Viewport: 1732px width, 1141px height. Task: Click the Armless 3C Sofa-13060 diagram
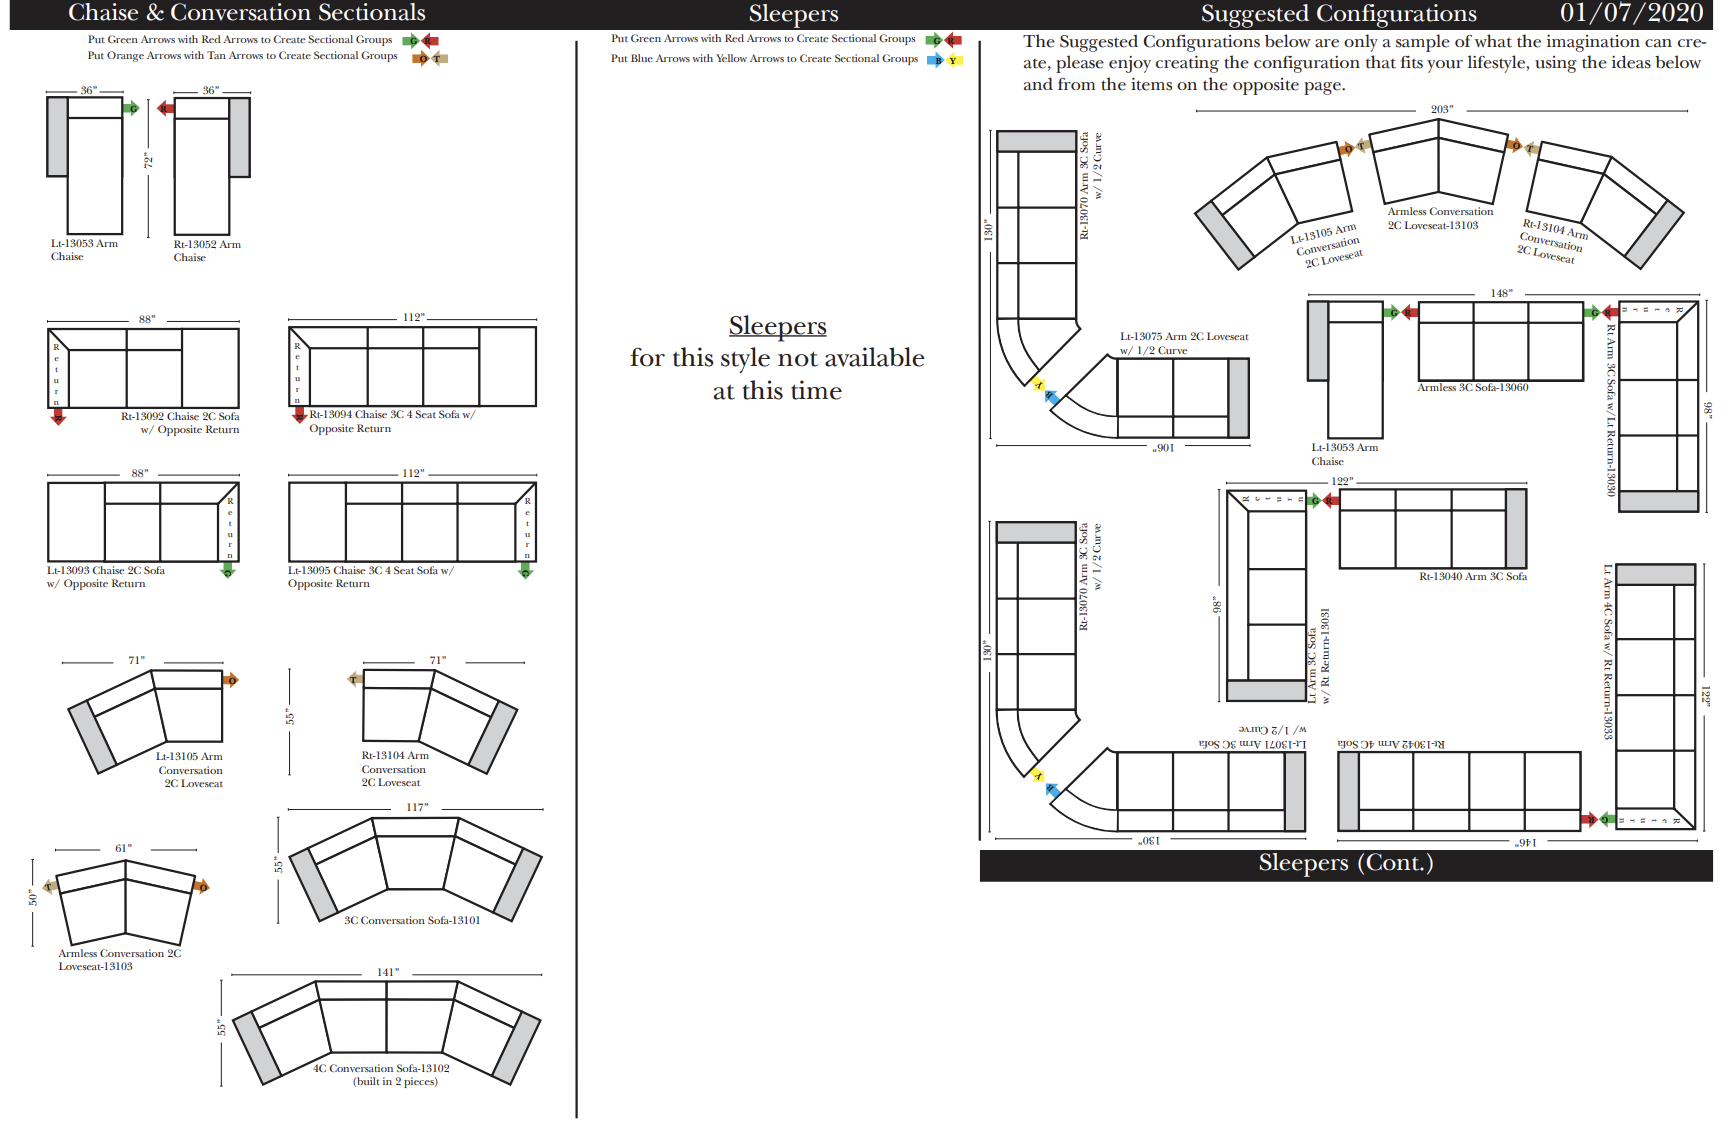(1500, 342)
